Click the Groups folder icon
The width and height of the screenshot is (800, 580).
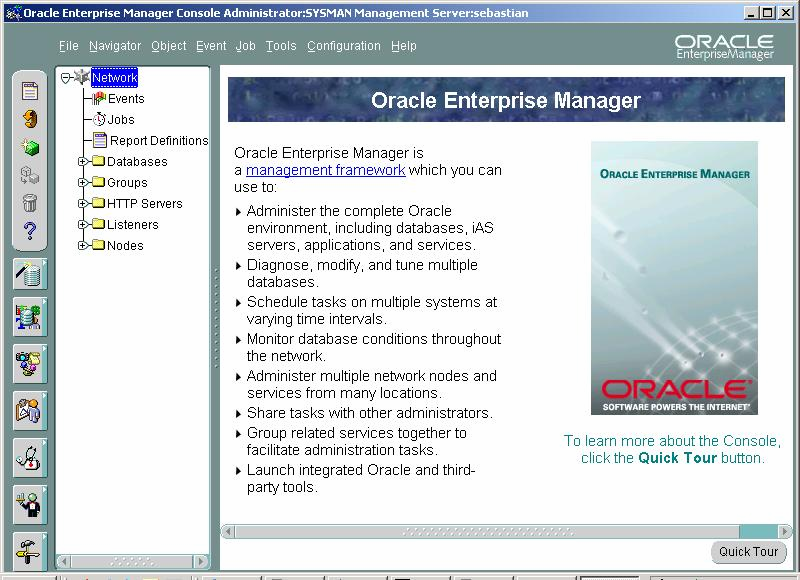point(98,182)
